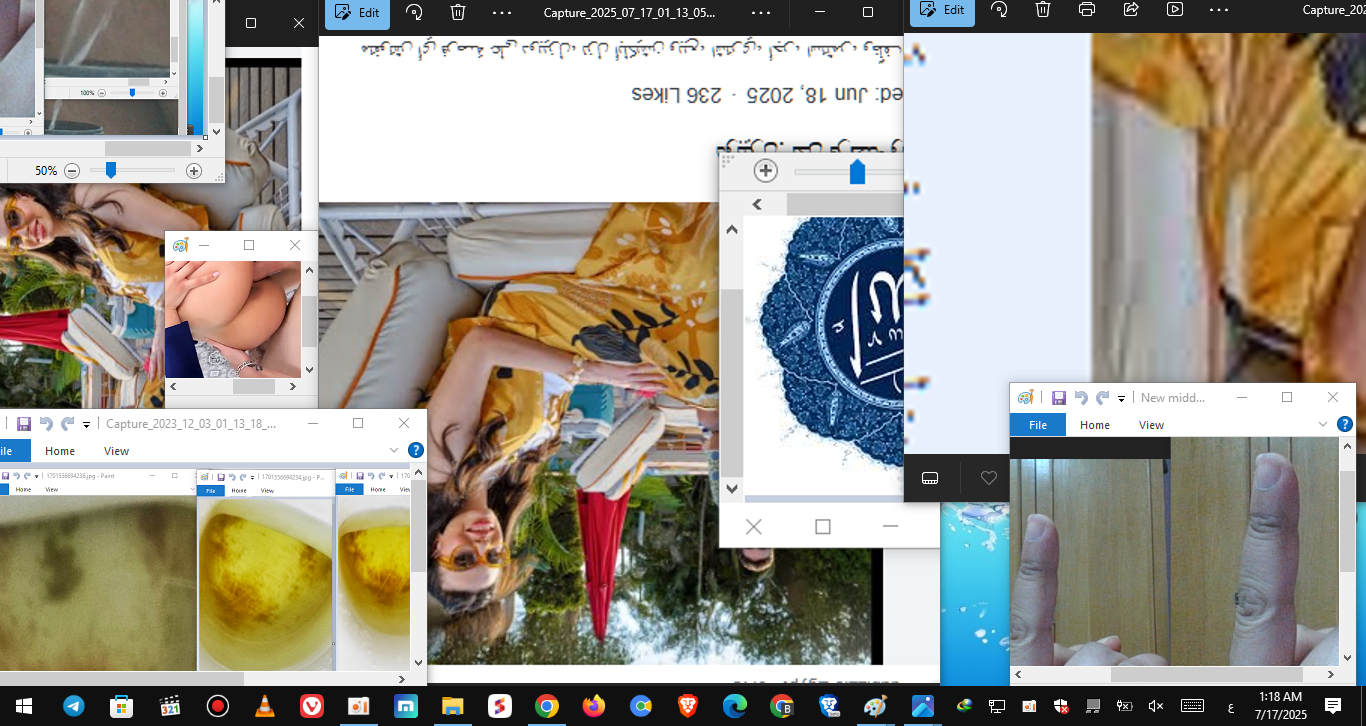Open Paint Help in the Capture_2023 window
Viewport: 1366px width, 726px height.
point(416,451)
